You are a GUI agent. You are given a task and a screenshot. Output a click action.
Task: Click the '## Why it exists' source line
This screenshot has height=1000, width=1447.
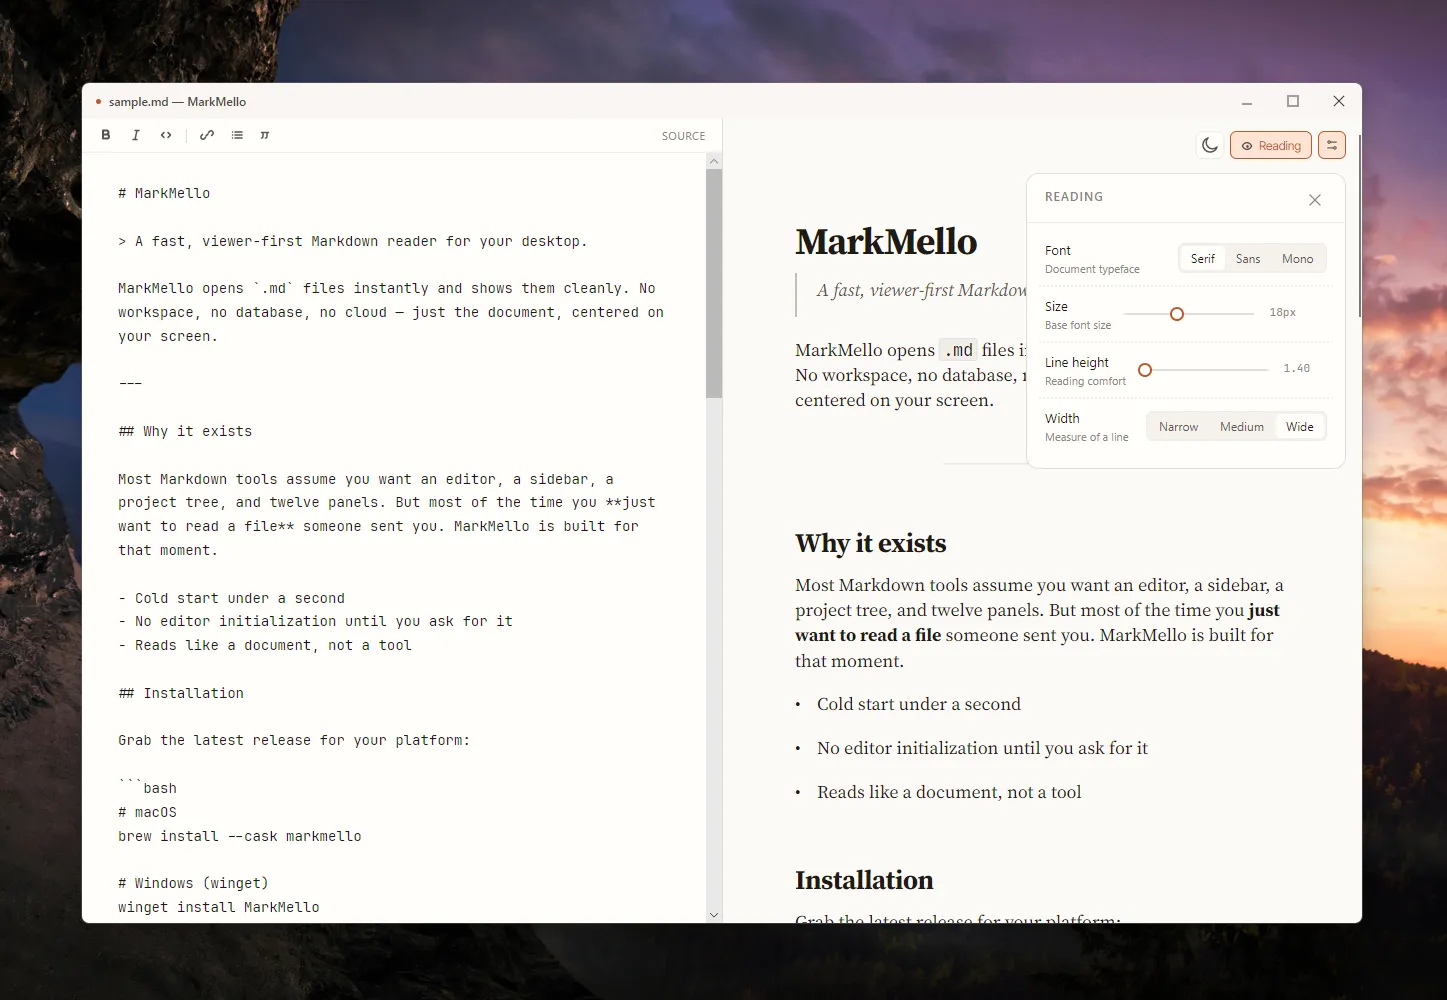[x=185, y=431]
